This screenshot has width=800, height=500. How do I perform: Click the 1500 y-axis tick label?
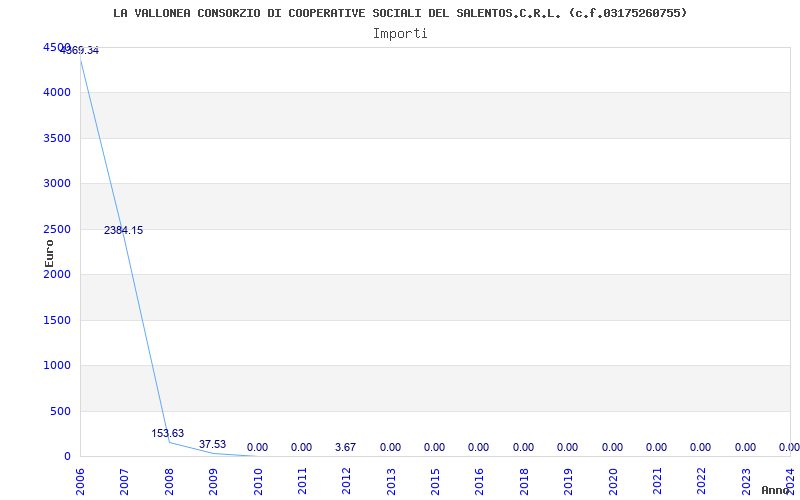57,320
